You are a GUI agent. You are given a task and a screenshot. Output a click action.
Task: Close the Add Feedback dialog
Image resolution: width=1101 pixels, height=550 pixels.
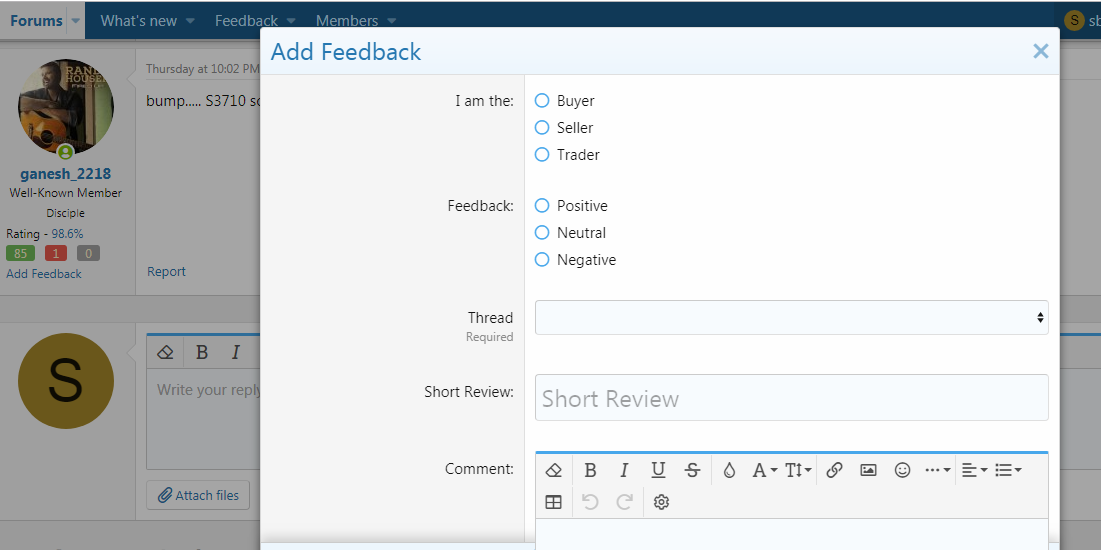coord(1041,51)
